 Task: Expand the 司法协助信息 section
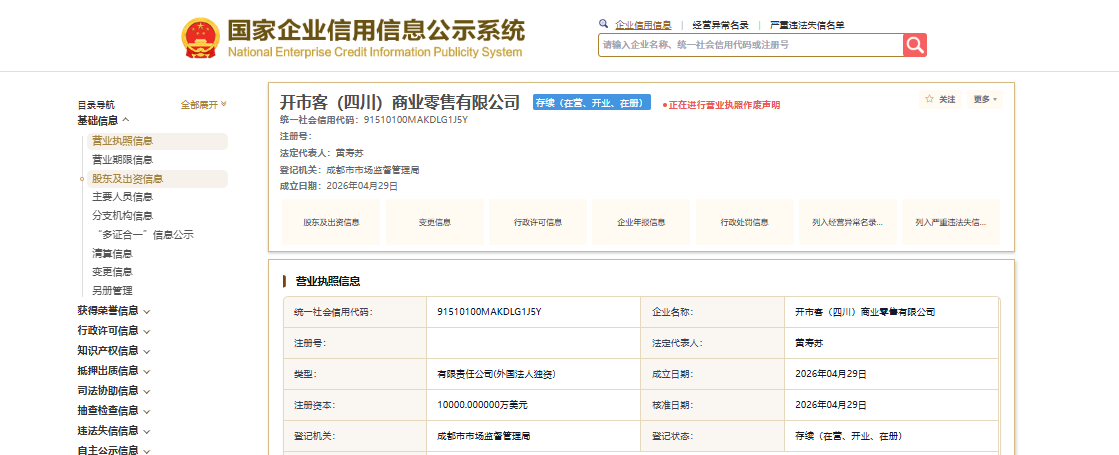tap(113, 391)
